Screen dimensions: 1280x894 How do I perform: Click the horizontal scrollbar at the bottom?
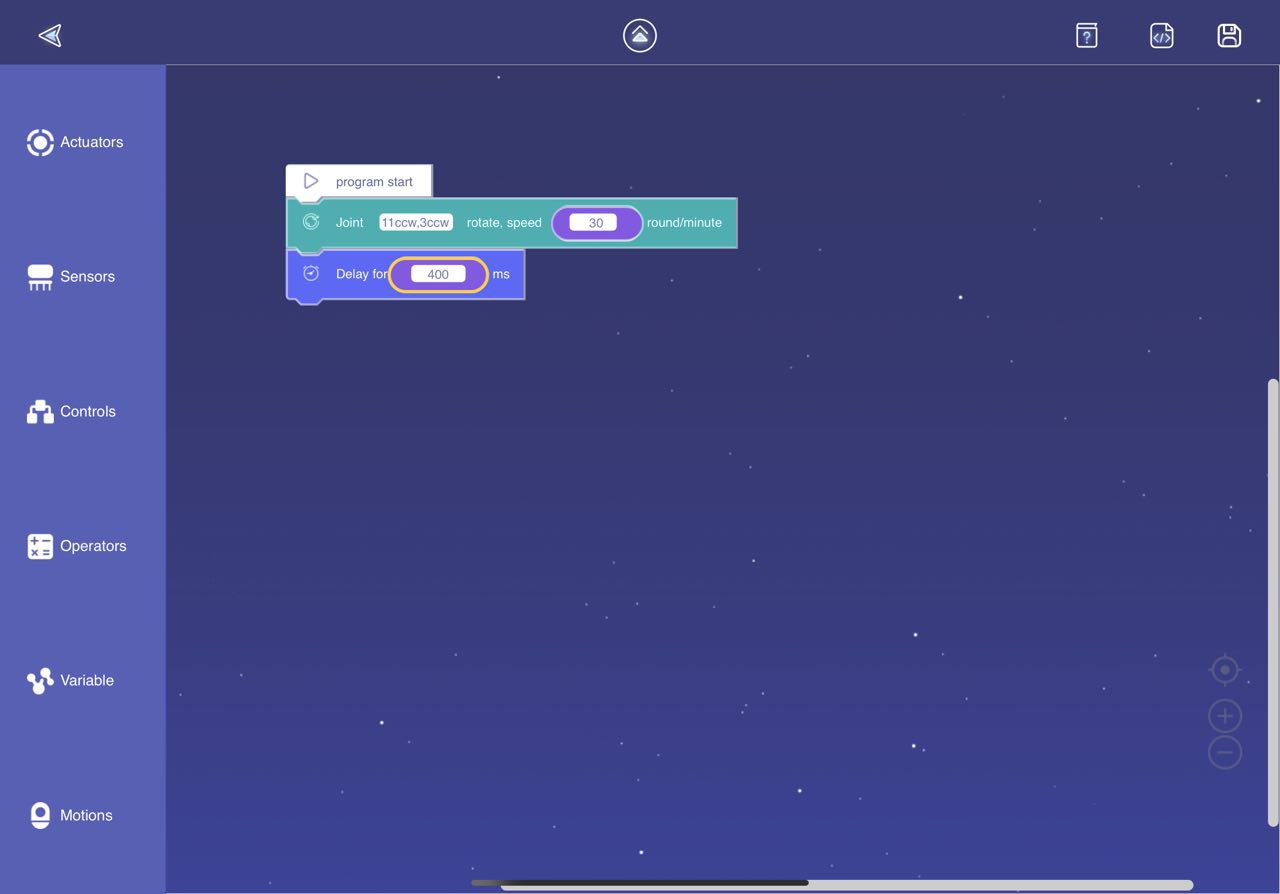654,884
